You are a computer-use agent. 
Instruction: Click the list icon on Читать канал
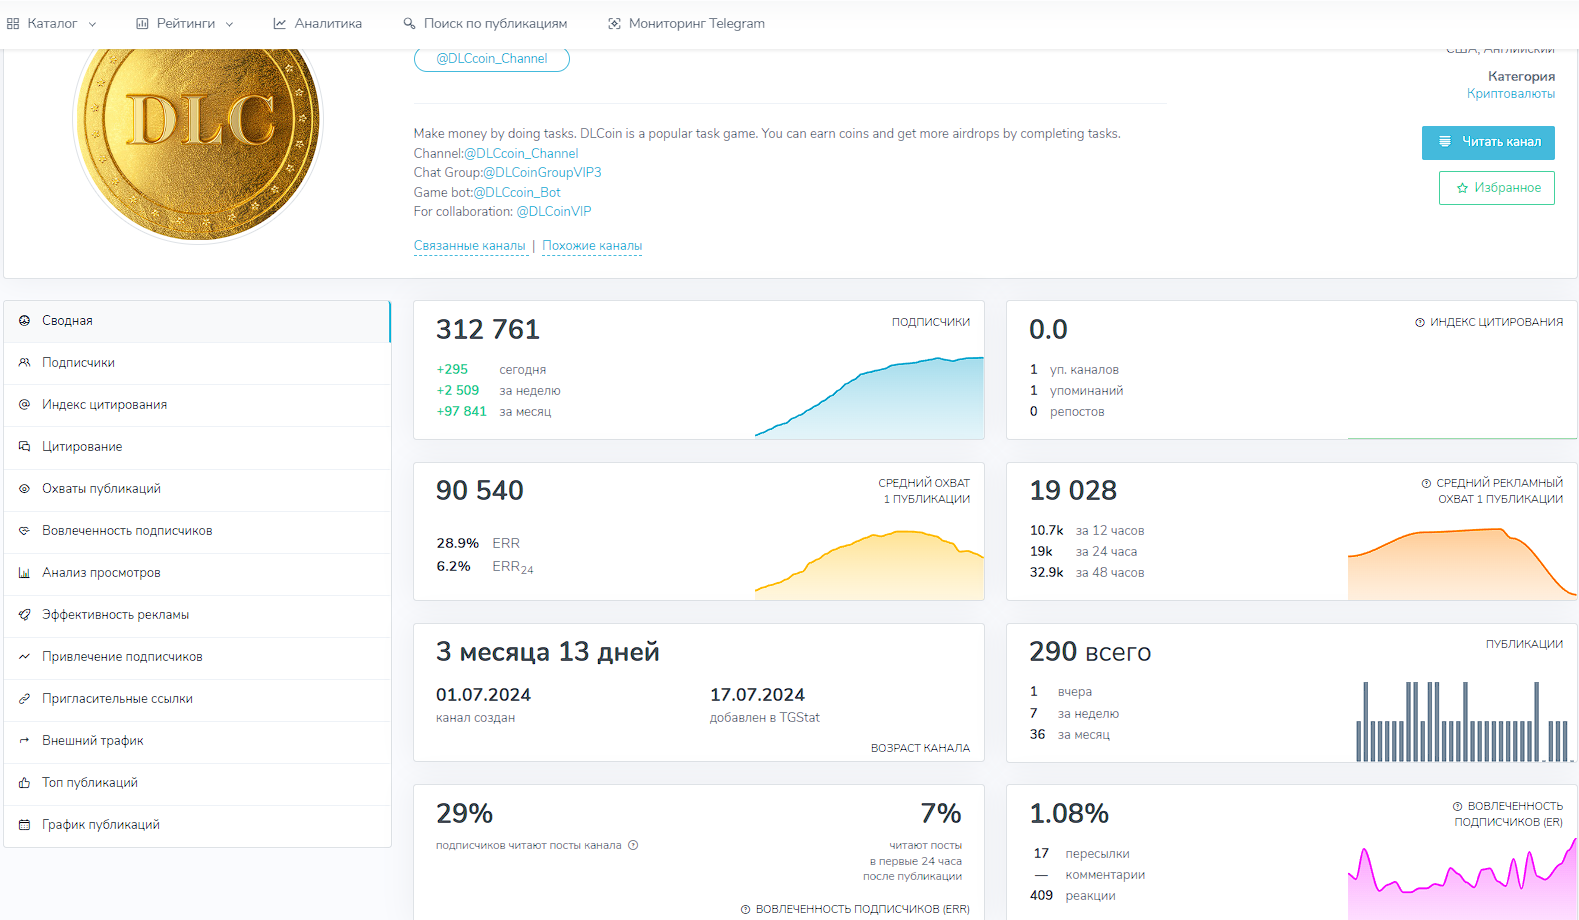click(x=1445, y=142)
